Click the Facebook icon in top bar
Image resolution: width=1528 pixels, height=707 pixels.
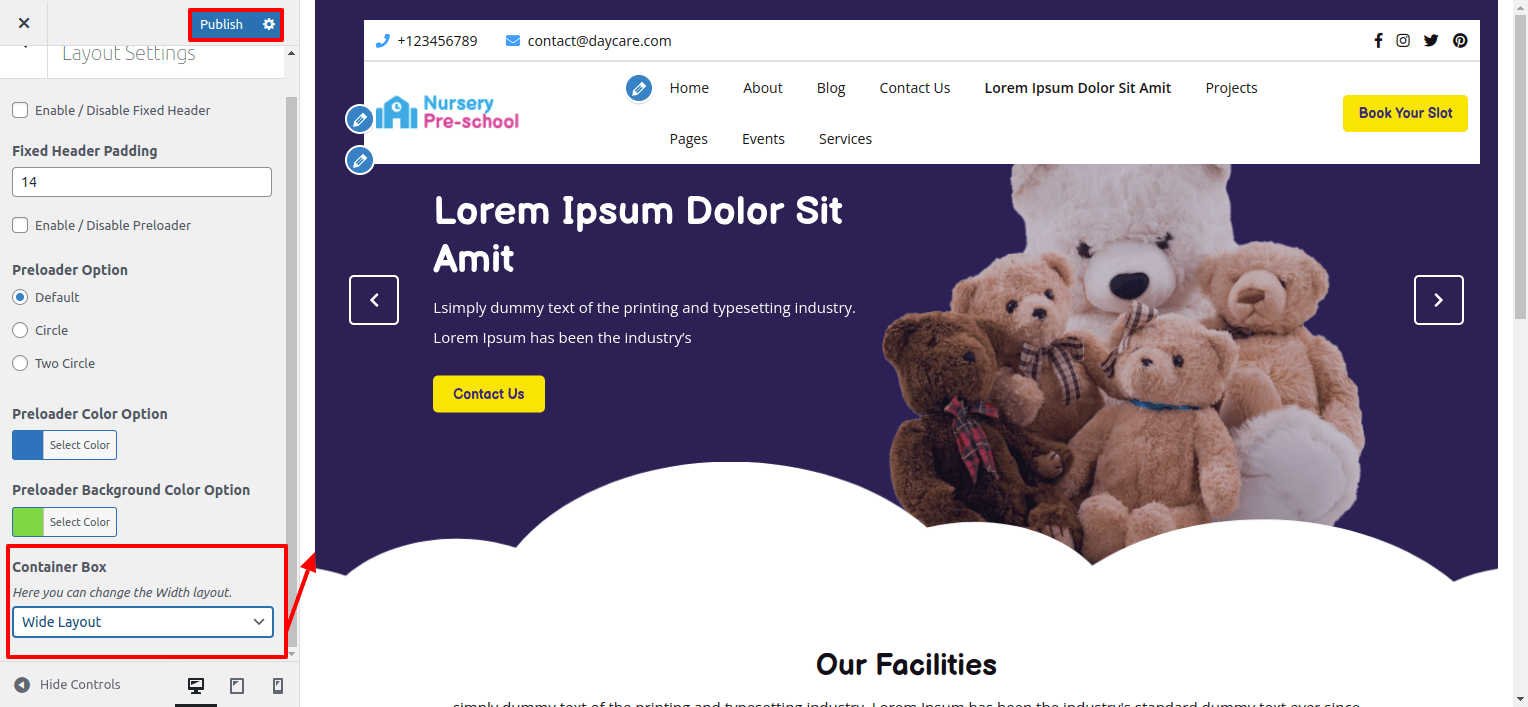point(1378,41)
